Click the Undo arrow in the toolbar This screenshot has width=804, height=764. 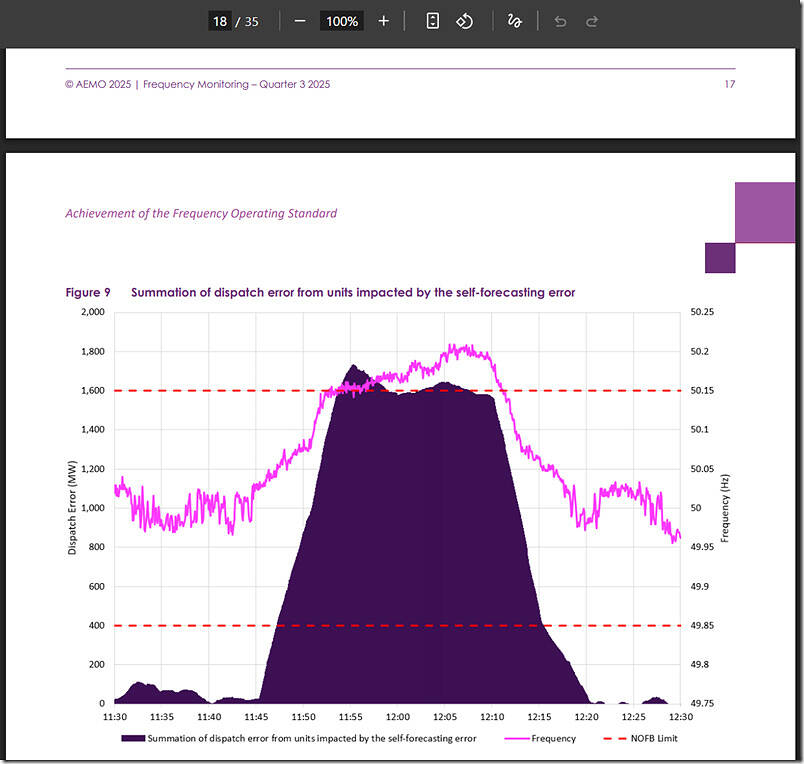559,20
